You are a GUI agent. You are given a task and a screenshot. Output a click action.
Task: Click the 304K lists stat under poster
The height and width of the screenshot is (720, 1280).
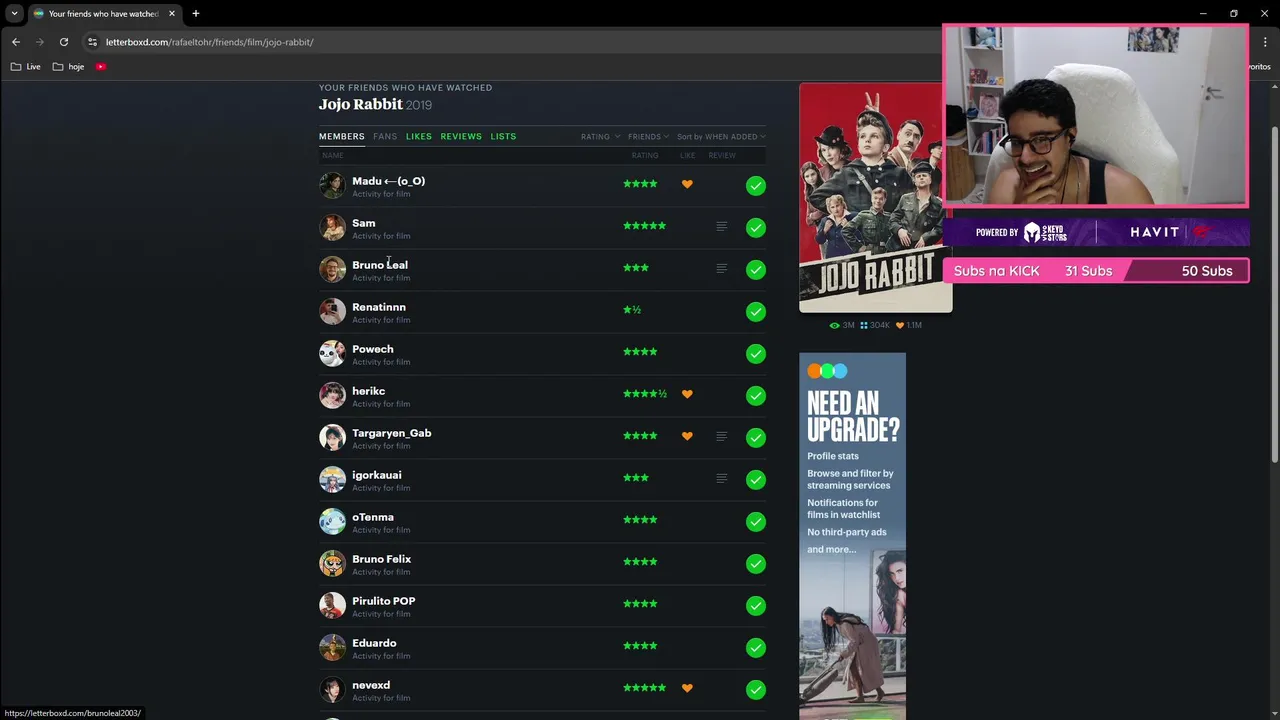point(875,325)
